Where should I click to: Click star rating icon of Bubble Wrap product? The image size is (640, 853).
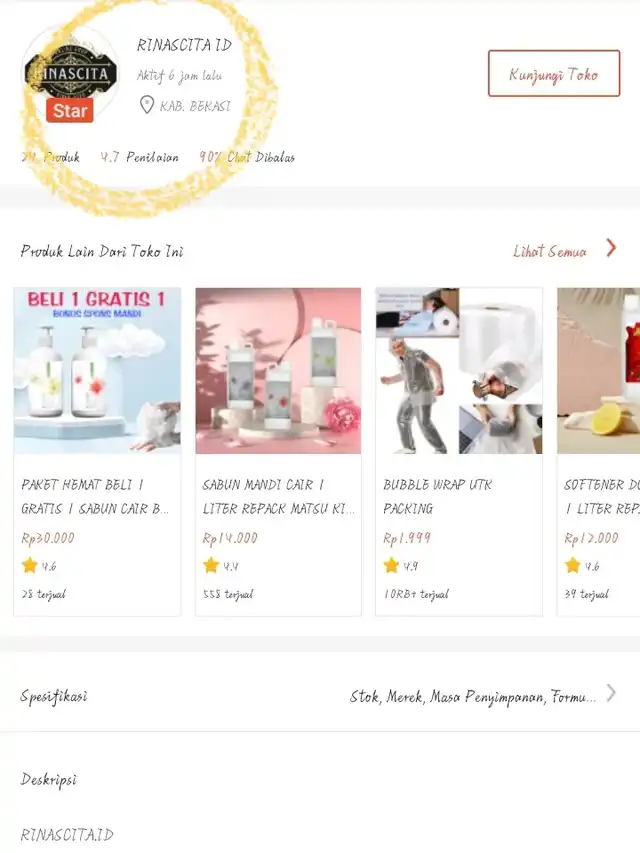[391, 565]
